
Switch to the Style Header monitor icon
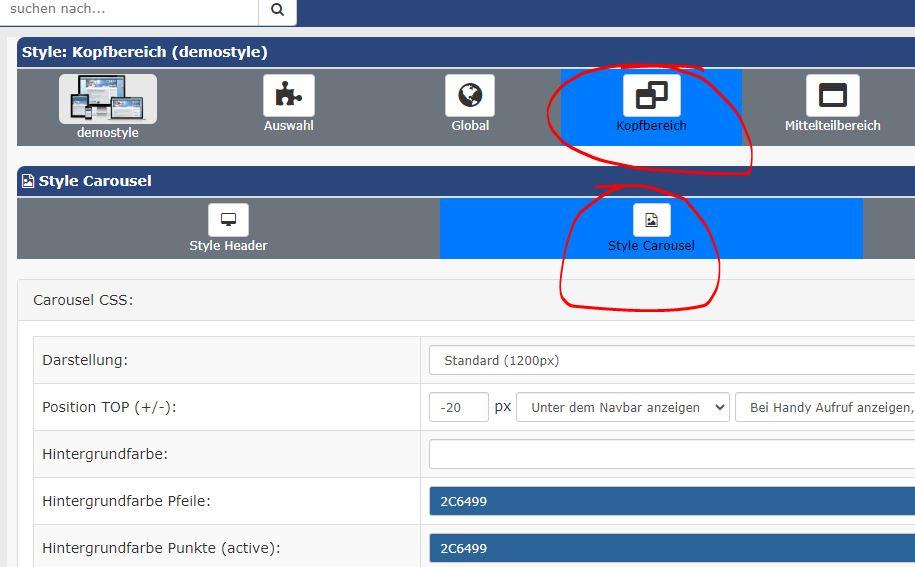point(228,220)
